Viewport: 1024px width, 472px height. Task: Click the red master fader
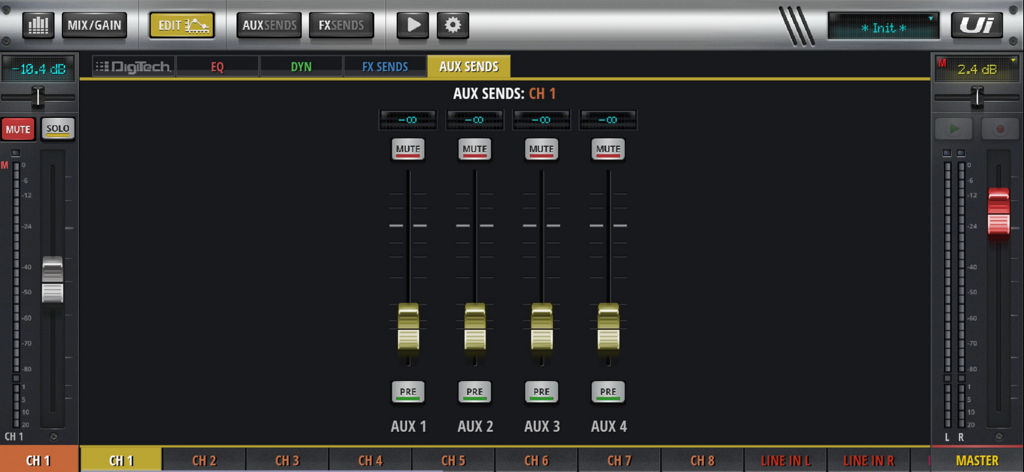[999, 212]
